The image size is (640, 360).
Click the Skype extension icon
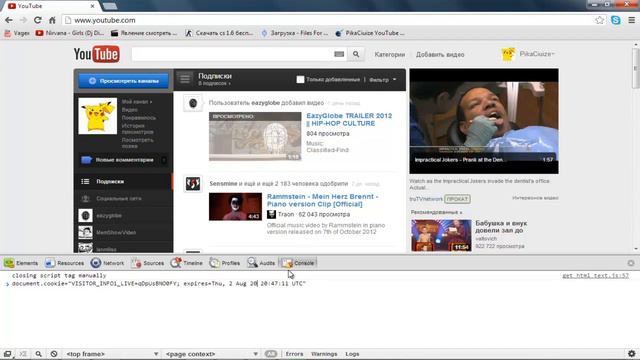point(616,20)
